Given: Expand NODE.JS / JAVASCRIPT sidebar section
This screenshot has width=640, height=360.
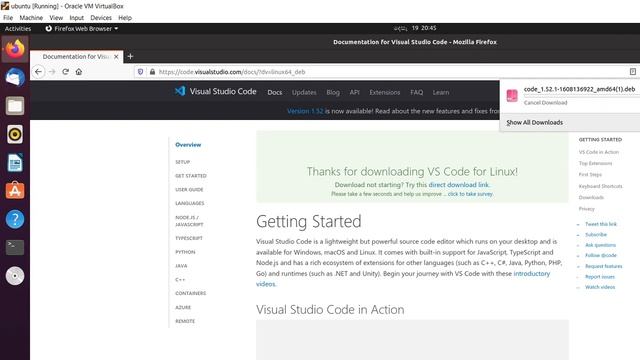Looking at the screenshot, I should point(189,221).
